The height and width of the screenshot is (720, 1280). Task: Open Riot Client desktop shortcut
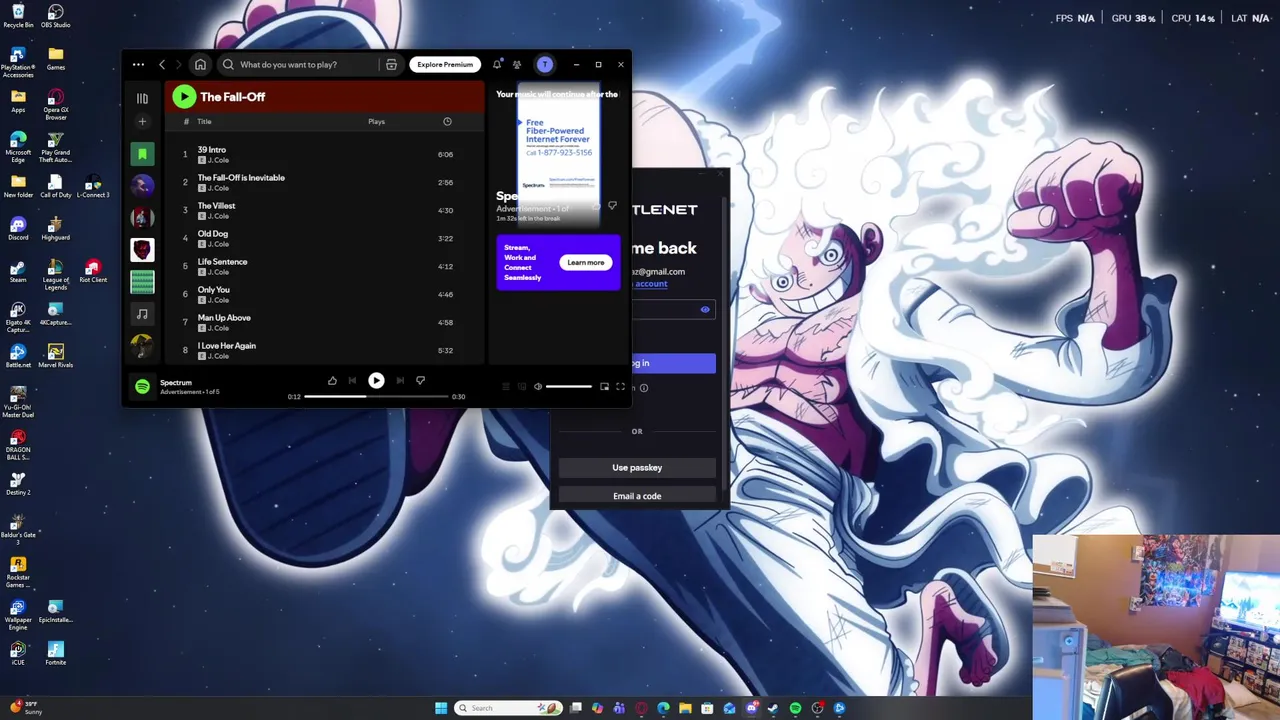(93, 271)
